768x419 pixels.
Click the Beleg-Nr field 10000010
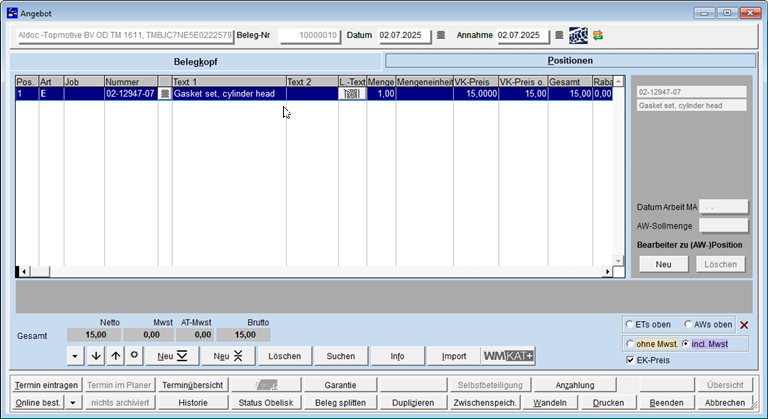[x=310, y=35]
